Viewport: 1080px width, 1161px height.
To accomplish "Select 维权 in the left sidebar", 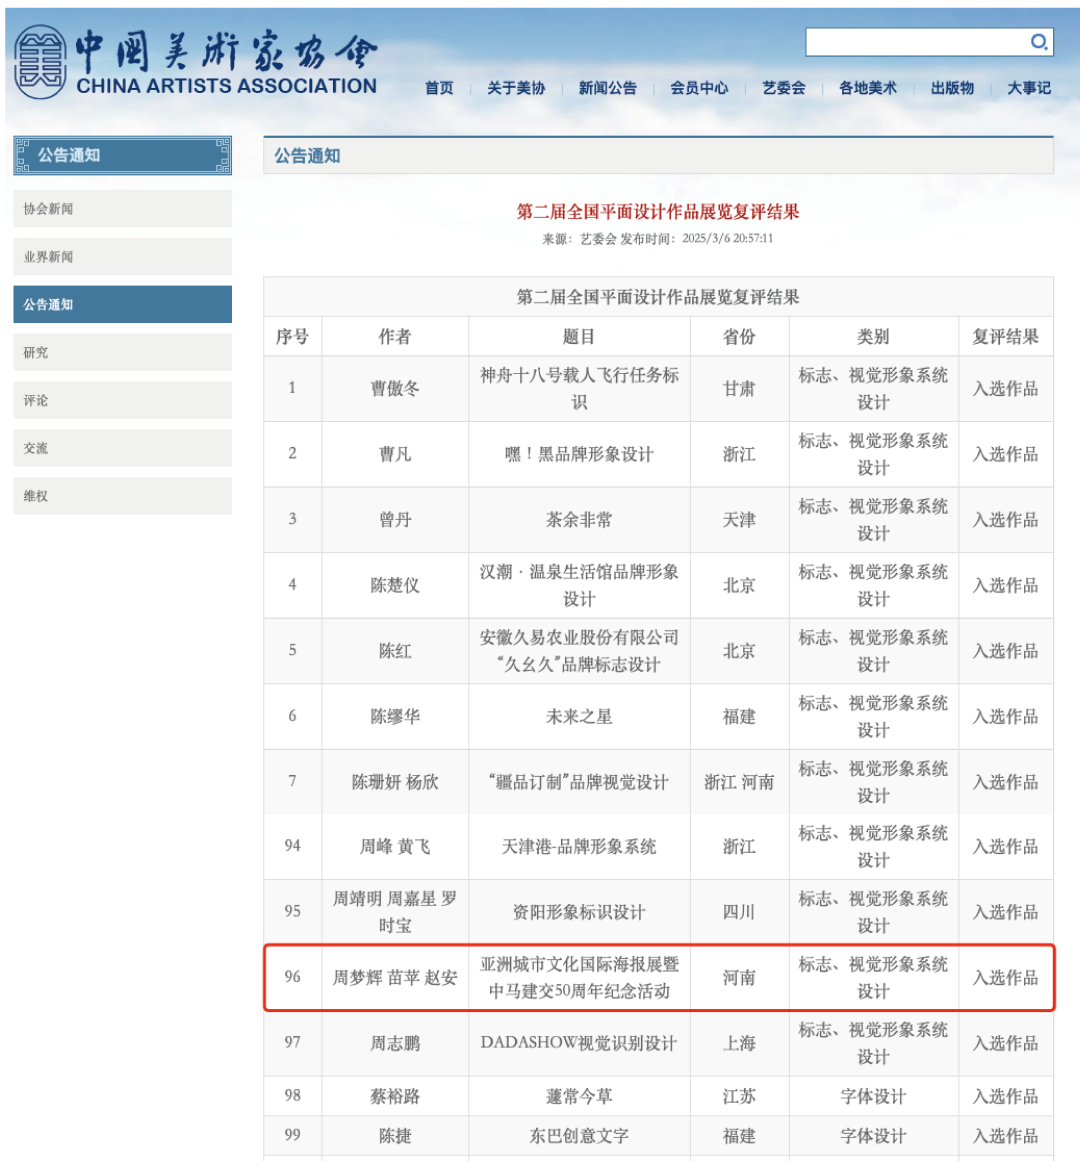I will pyautogui.click(x=122, y=496).
